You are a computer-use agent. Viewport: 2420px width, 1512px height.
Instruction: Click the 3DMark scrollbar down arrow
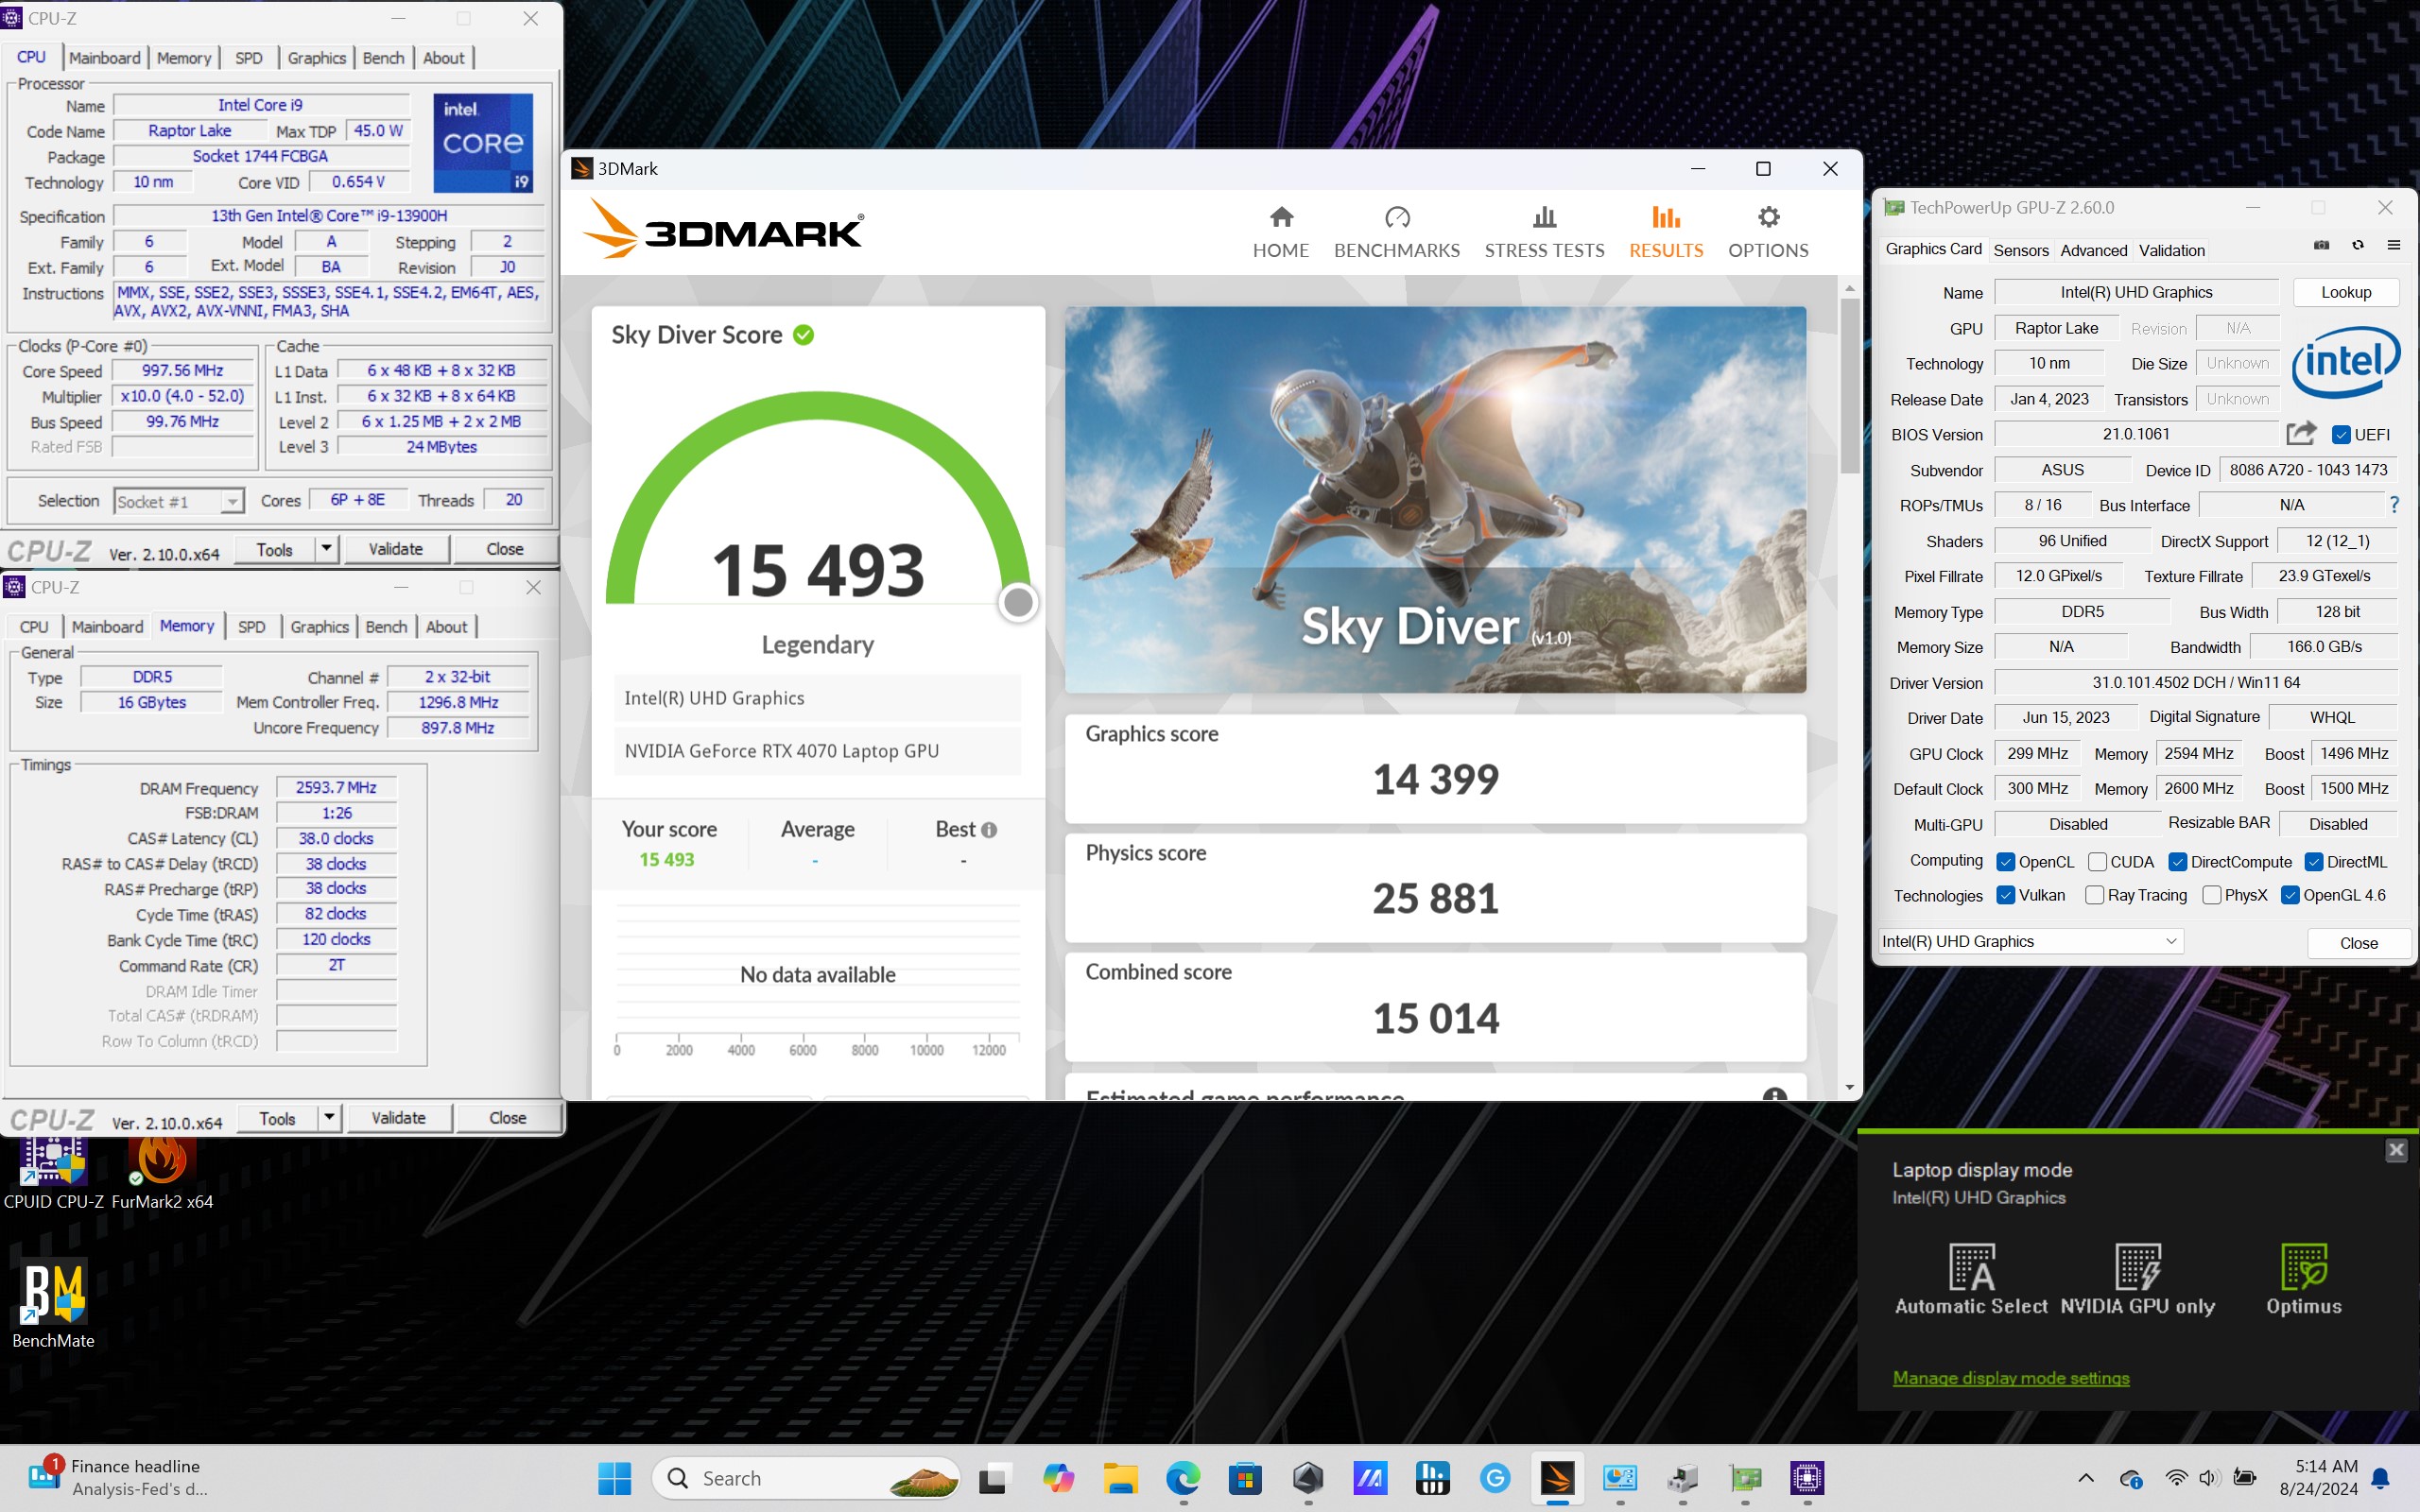tap(1849, 1087)
